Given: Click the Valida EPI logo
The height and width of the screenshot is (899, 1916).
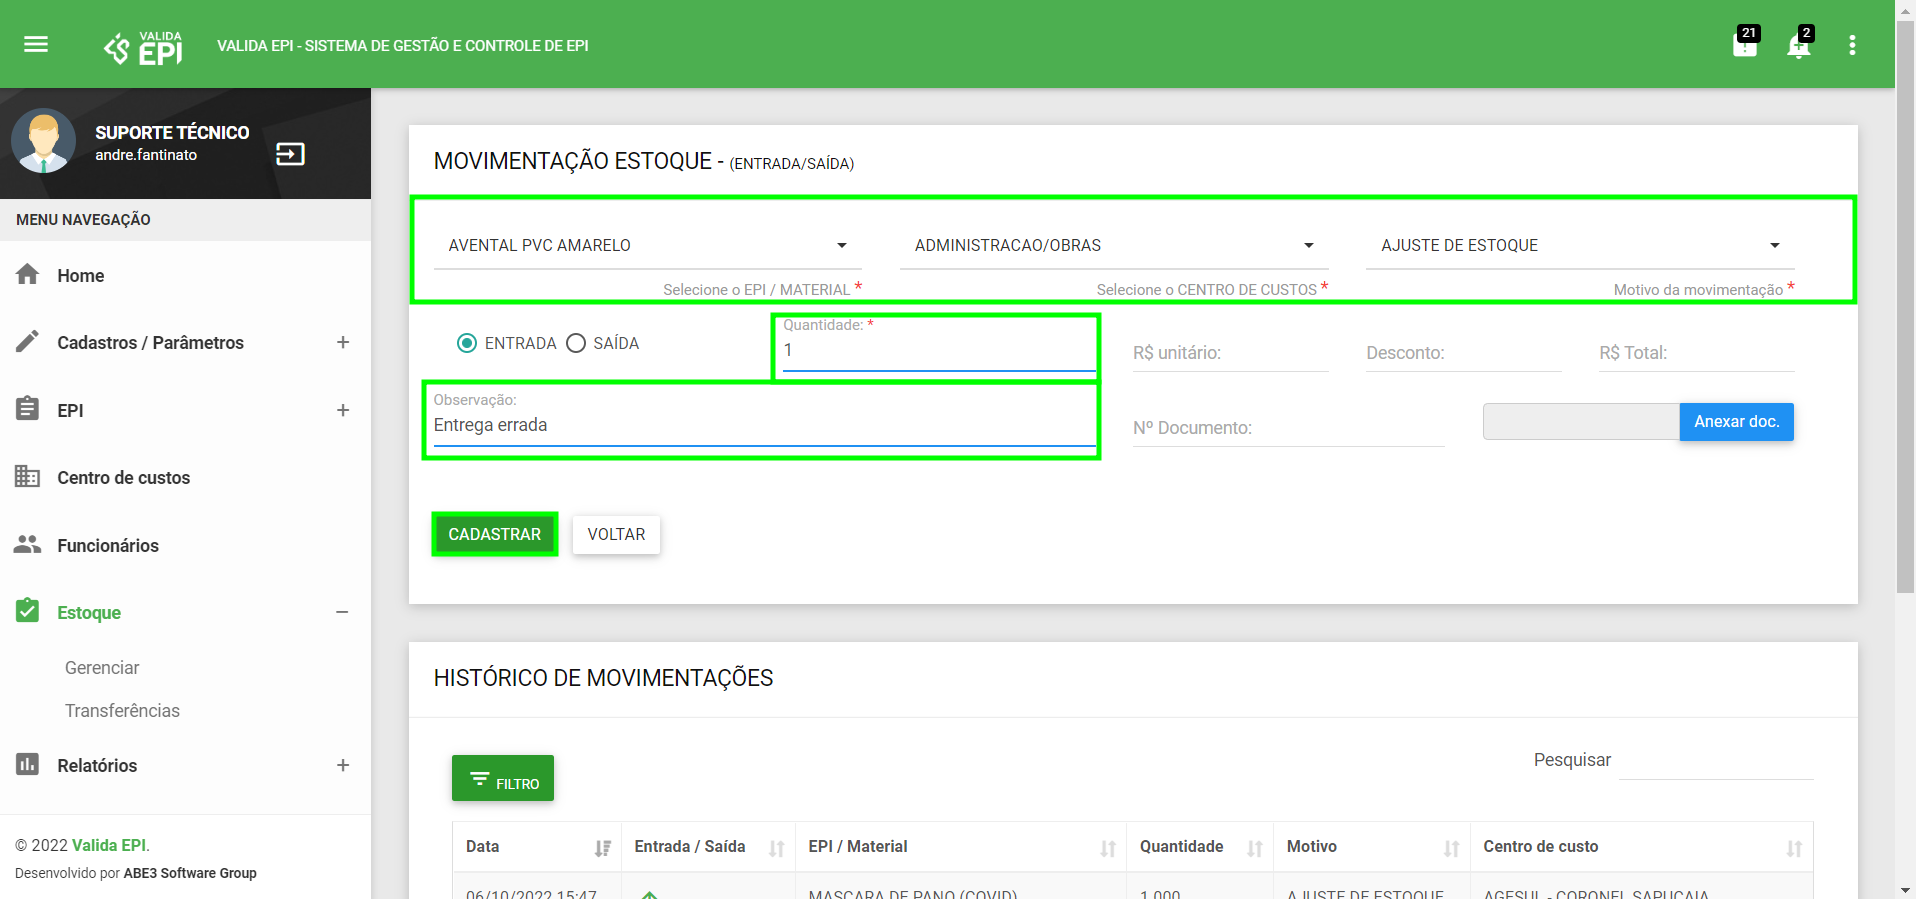Looking at the screenshot, I should coord(143,47).
